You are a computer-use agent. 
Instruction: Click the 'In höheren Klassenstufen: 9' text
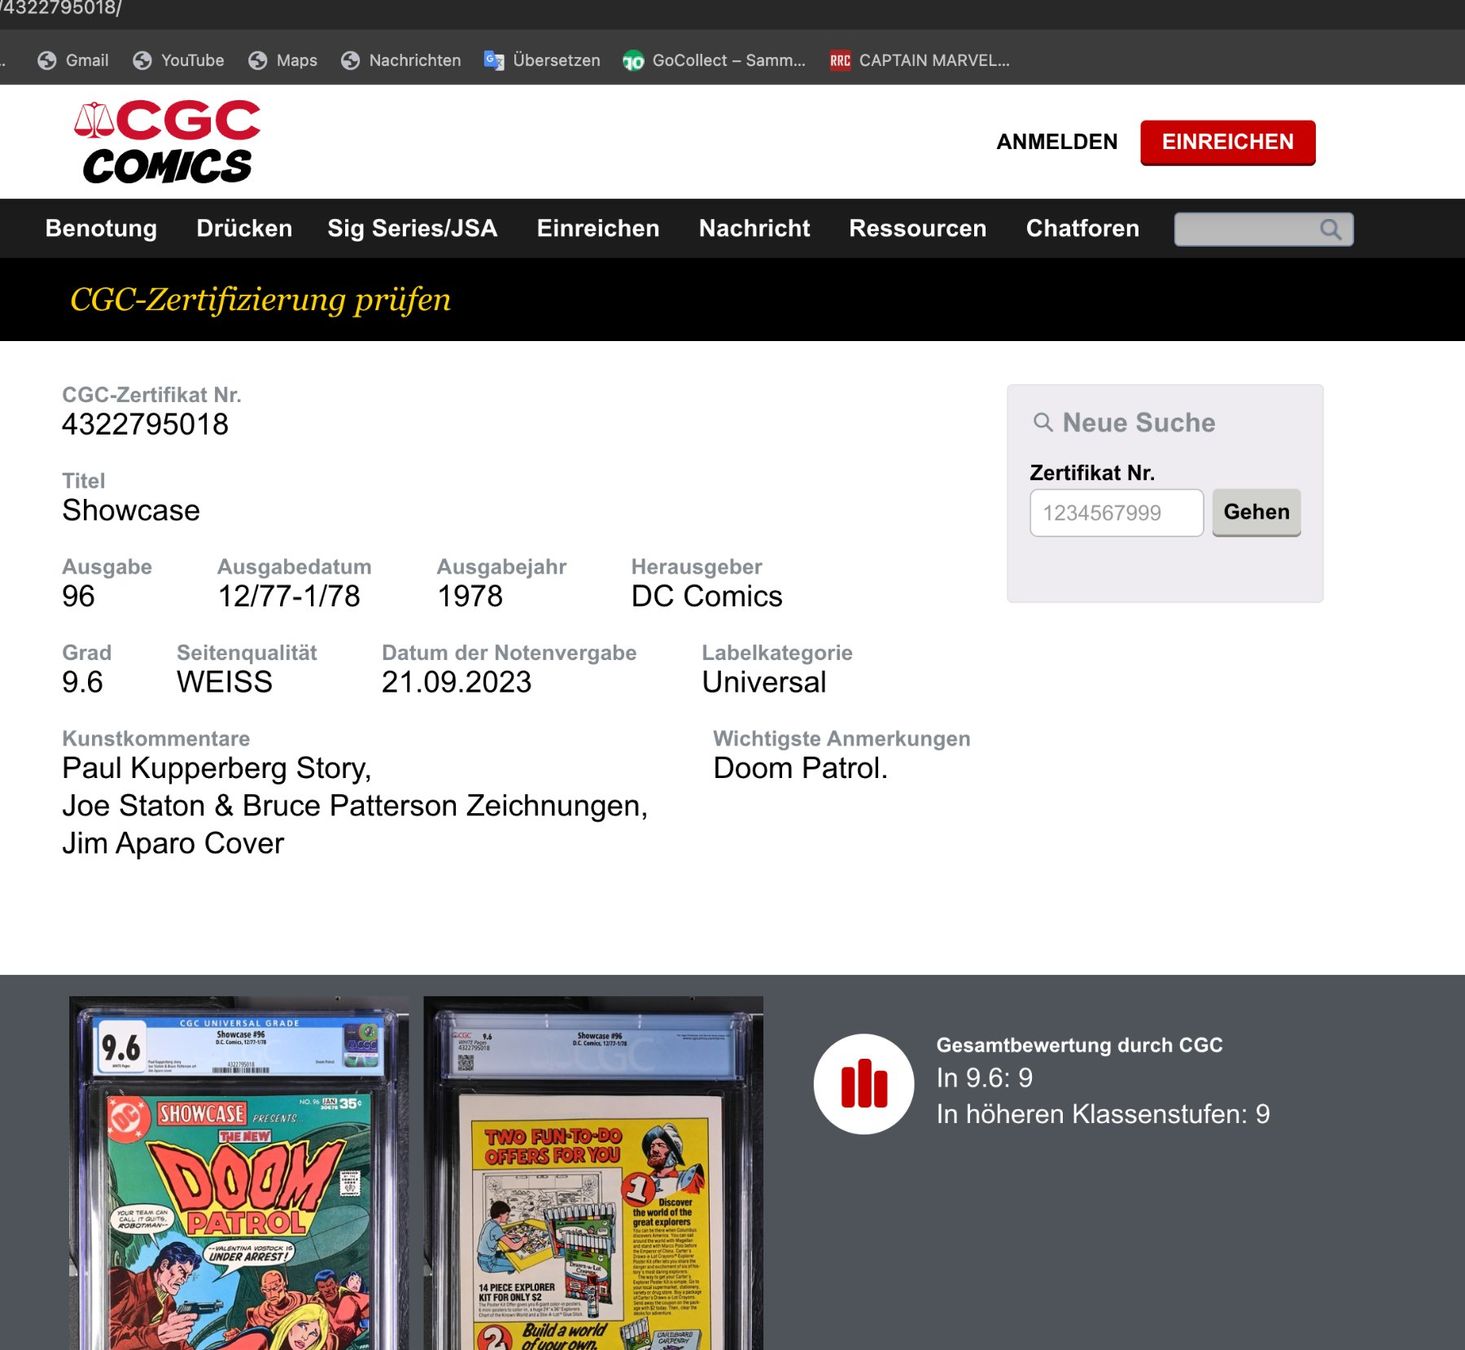click(1103, 1114)
